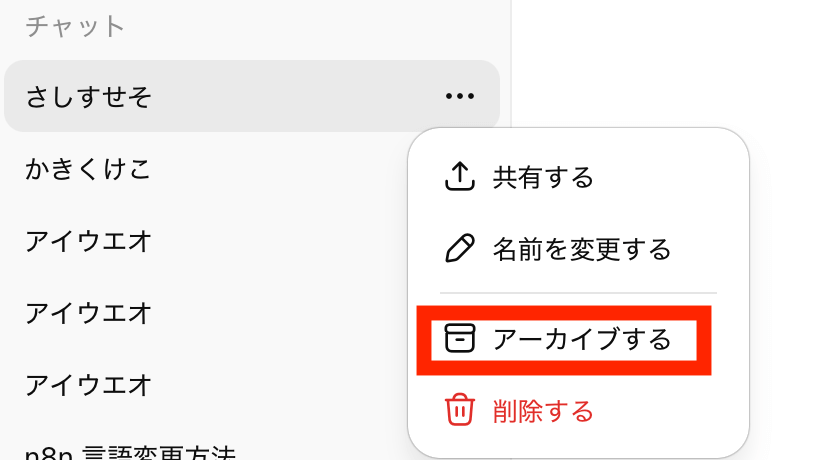Choose 削除する in red text

click(543, 411)
